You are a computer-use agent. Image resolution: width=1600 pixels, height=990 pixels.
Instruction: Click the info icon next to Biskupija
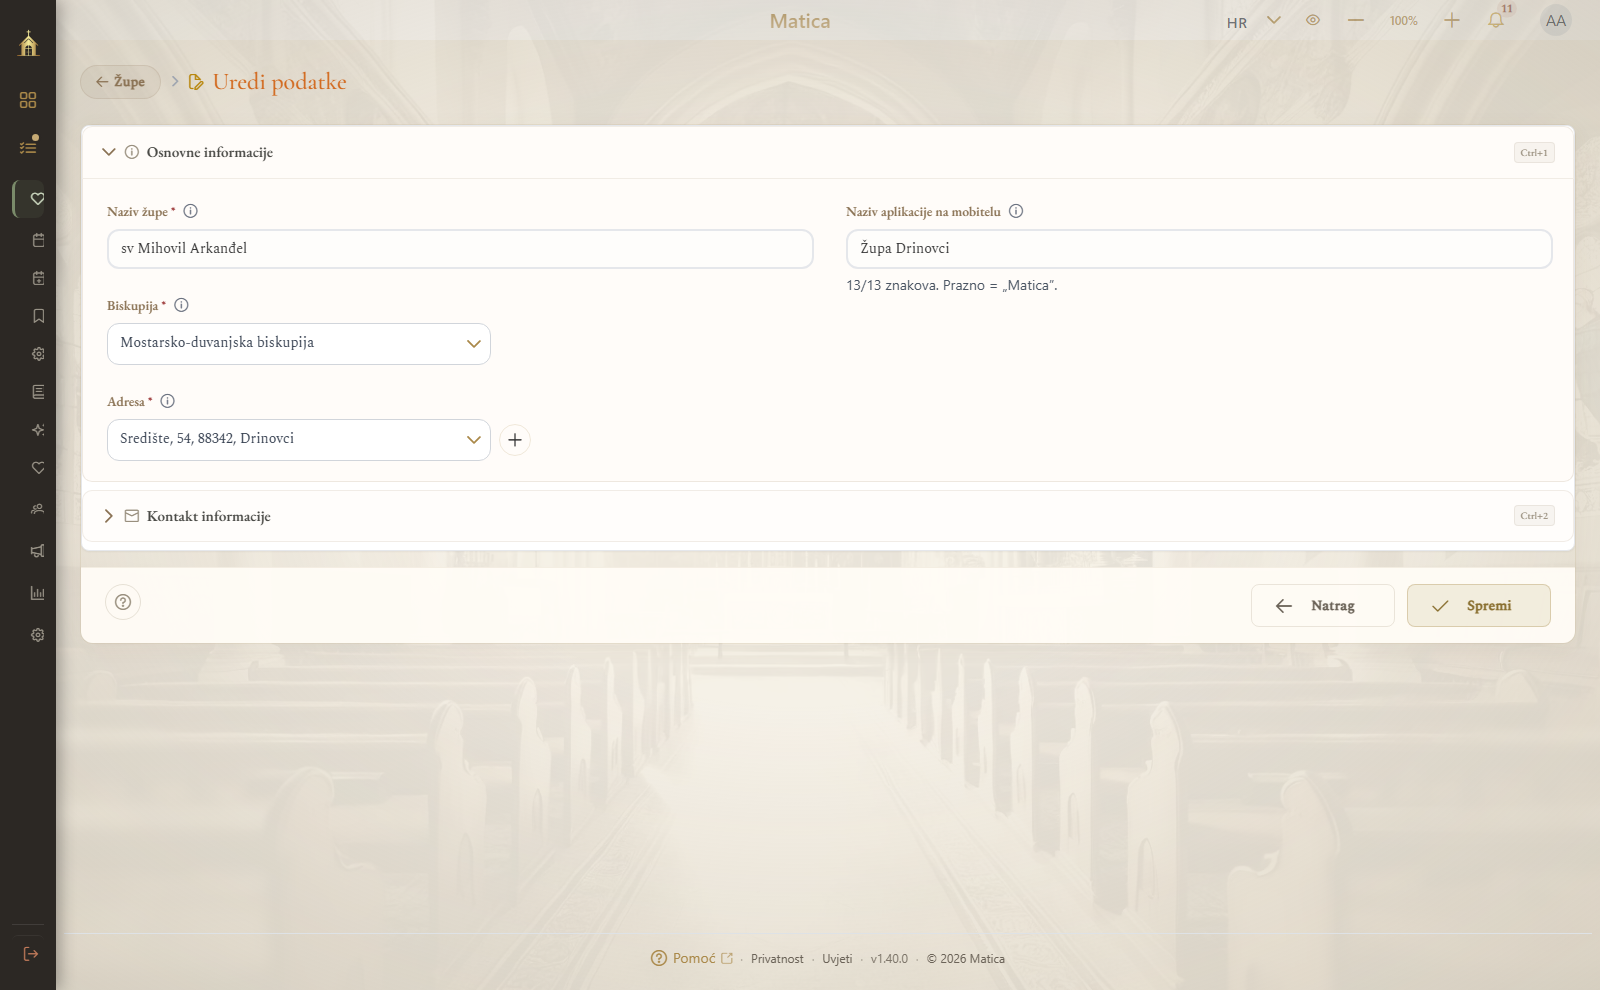tap(181, 305)
